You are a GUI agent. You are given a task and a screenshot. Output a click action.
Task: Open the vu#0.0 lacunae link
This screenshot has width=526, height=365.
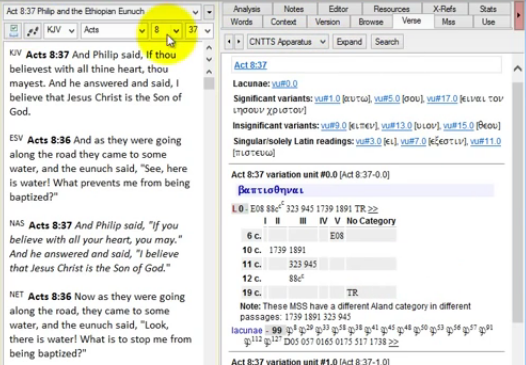(284, 84)
